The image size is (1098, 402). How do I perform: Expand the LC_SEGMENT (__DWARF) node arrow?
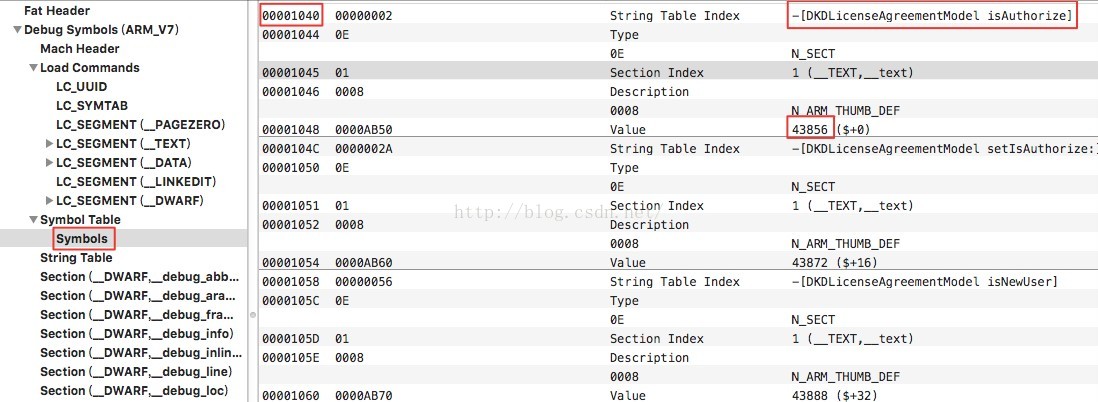point(49,201)
